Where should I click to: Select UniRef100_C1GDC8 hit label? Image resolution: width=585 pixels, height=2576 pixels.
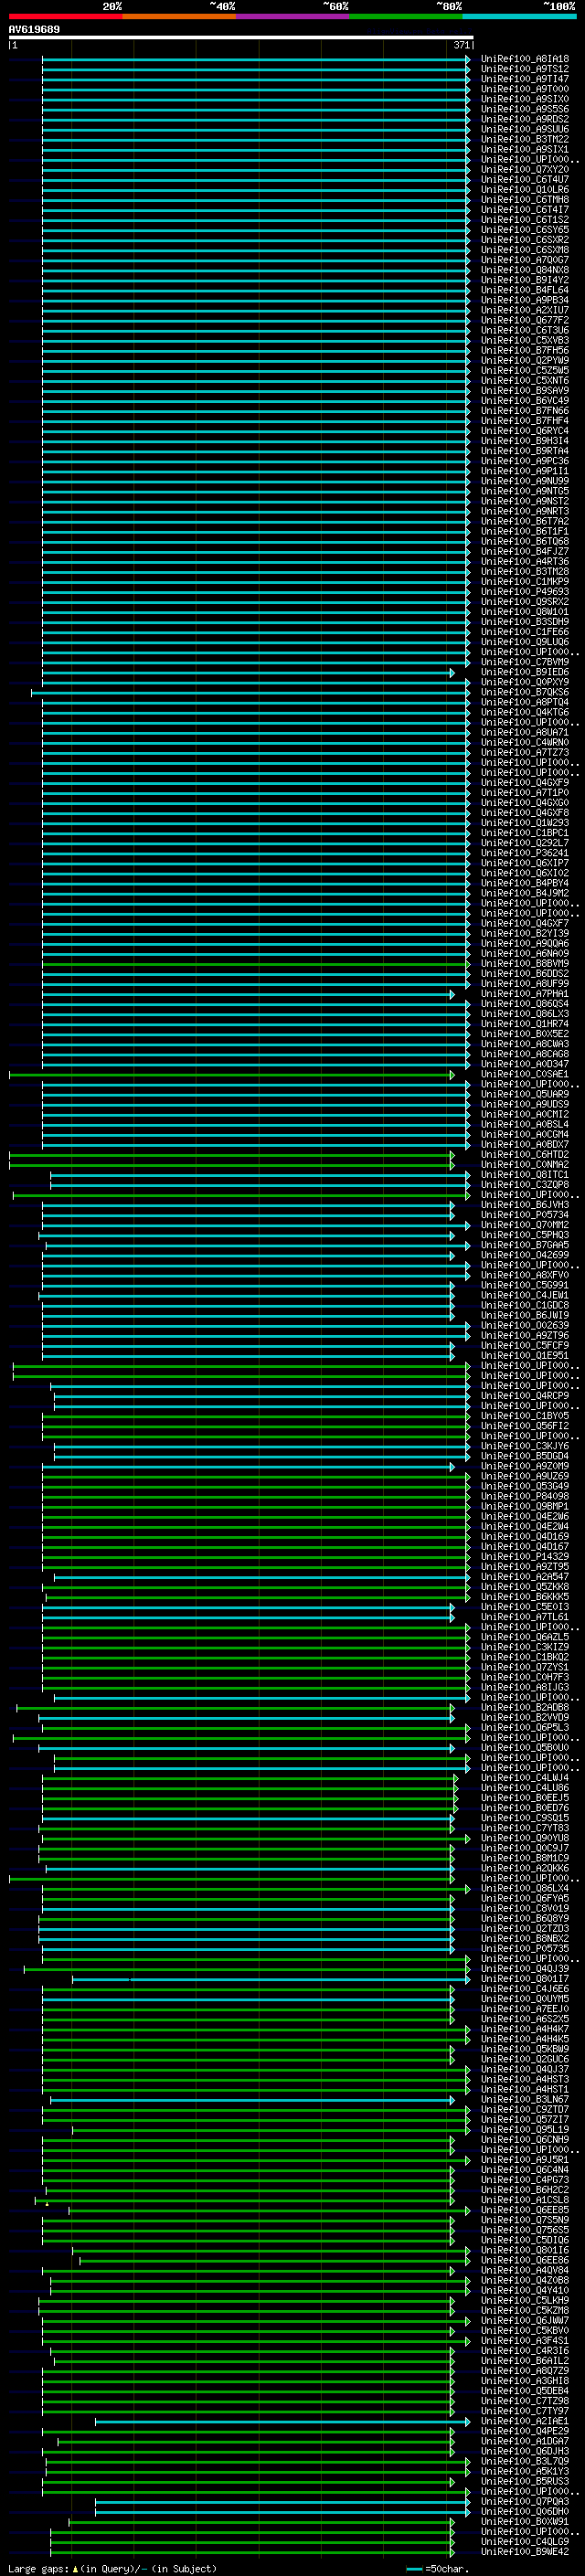point(524,1305)
